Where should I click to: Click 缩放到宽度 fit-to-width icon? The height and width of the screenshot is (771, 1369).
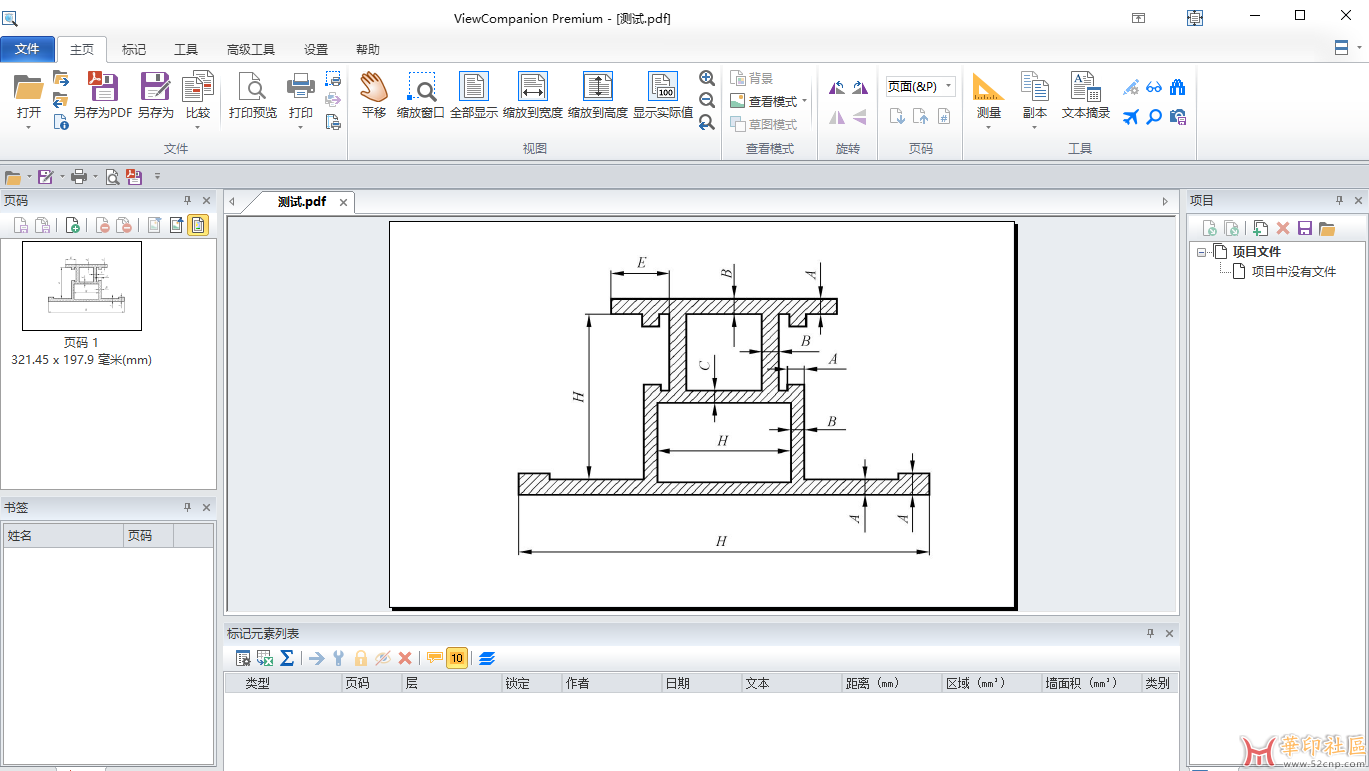click(533, 87)
